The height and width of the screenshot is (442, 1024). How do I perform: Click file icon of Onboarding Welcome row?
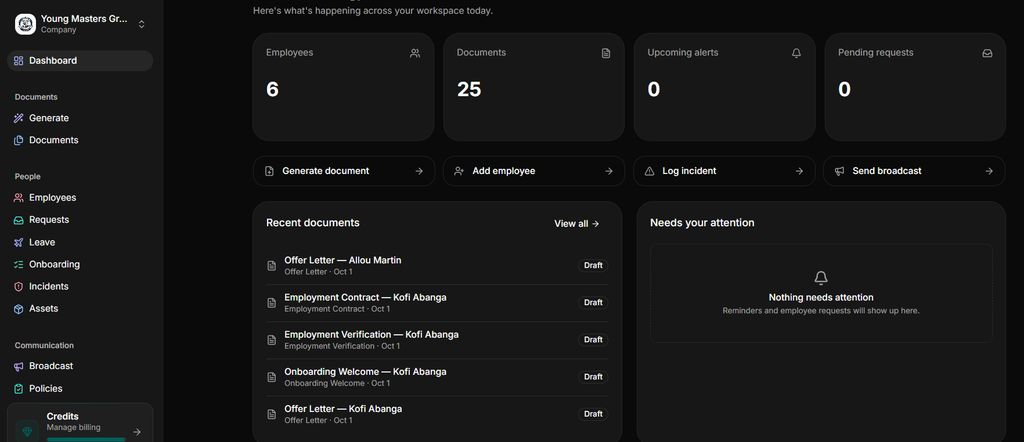(x=272, y=377)
